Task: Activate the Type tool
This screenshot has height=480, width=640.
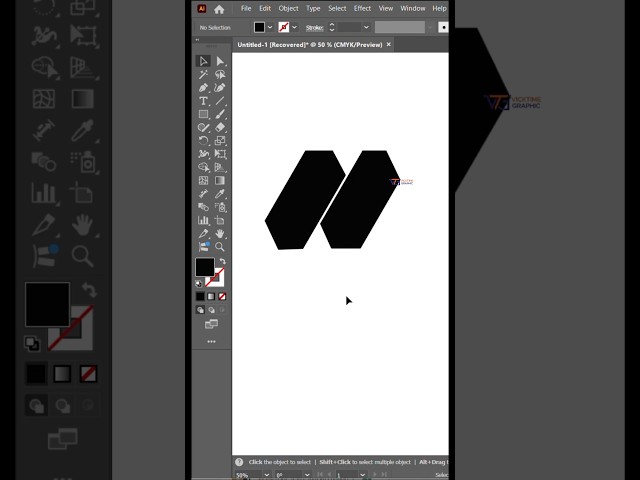Action: tap(203, 101)
